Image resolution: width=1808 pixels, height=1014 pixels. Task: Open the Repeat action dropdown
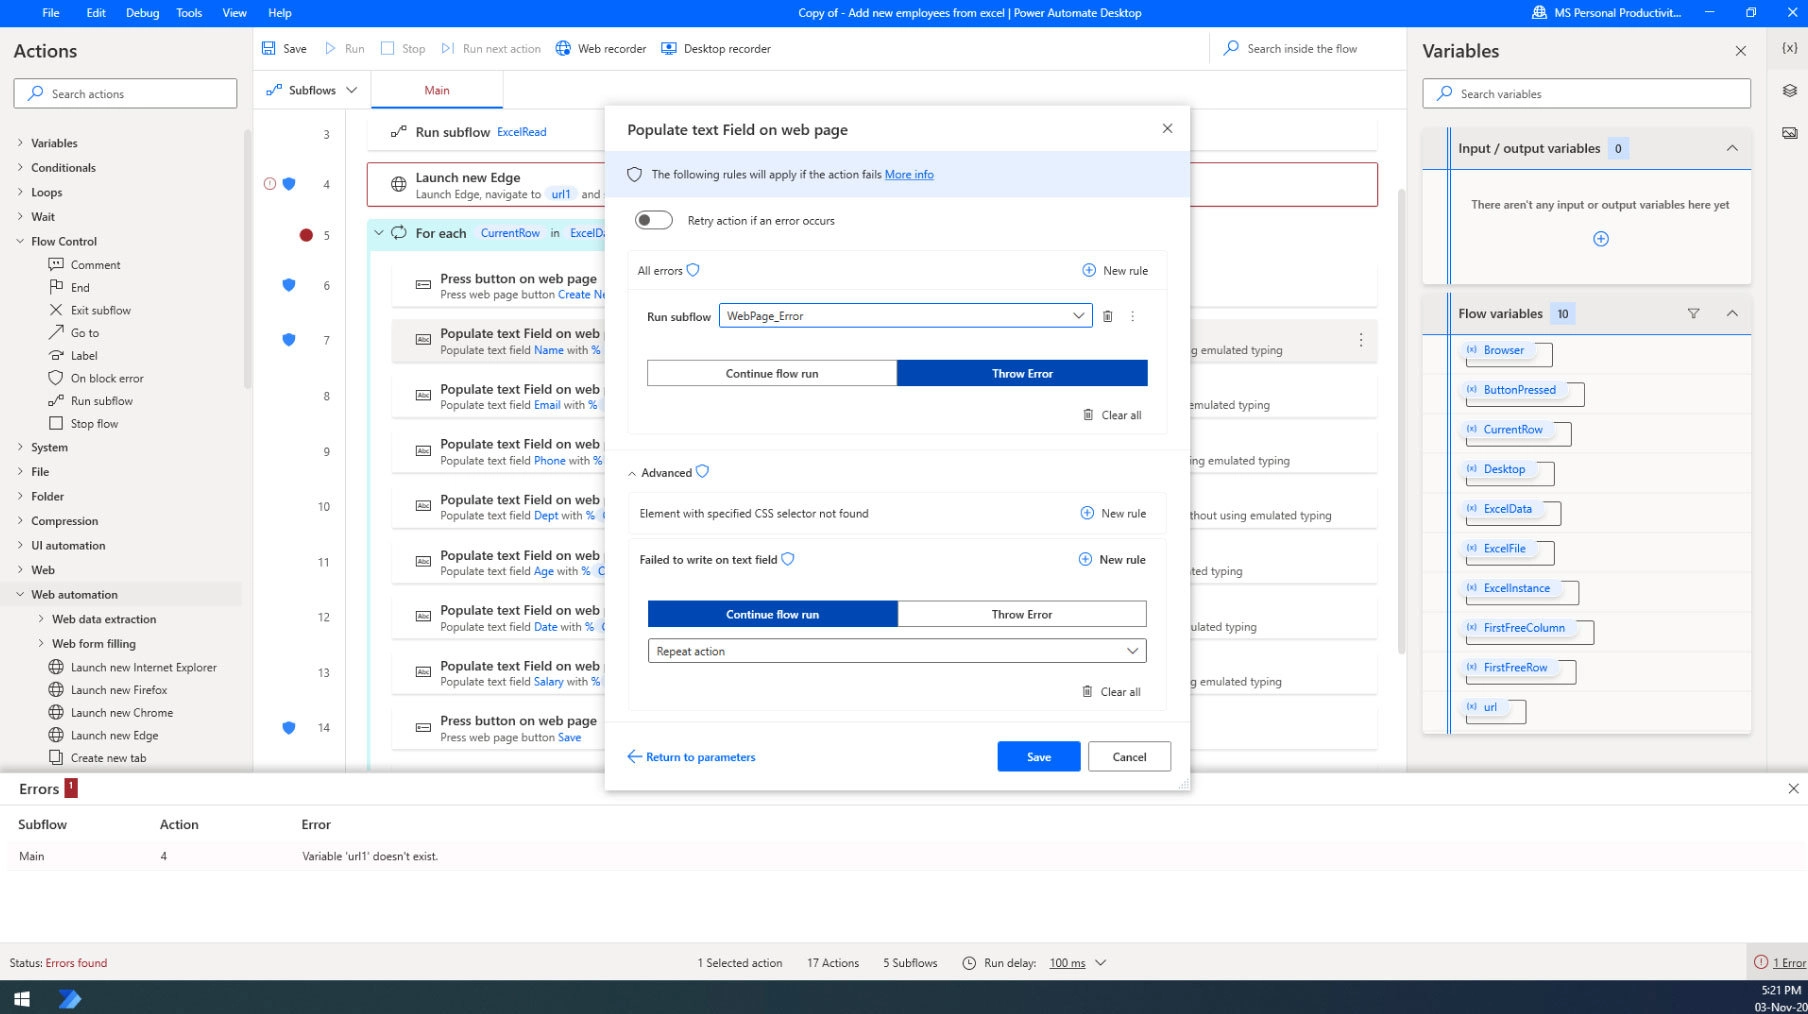pyautogui.click(x=1132, y=652)
